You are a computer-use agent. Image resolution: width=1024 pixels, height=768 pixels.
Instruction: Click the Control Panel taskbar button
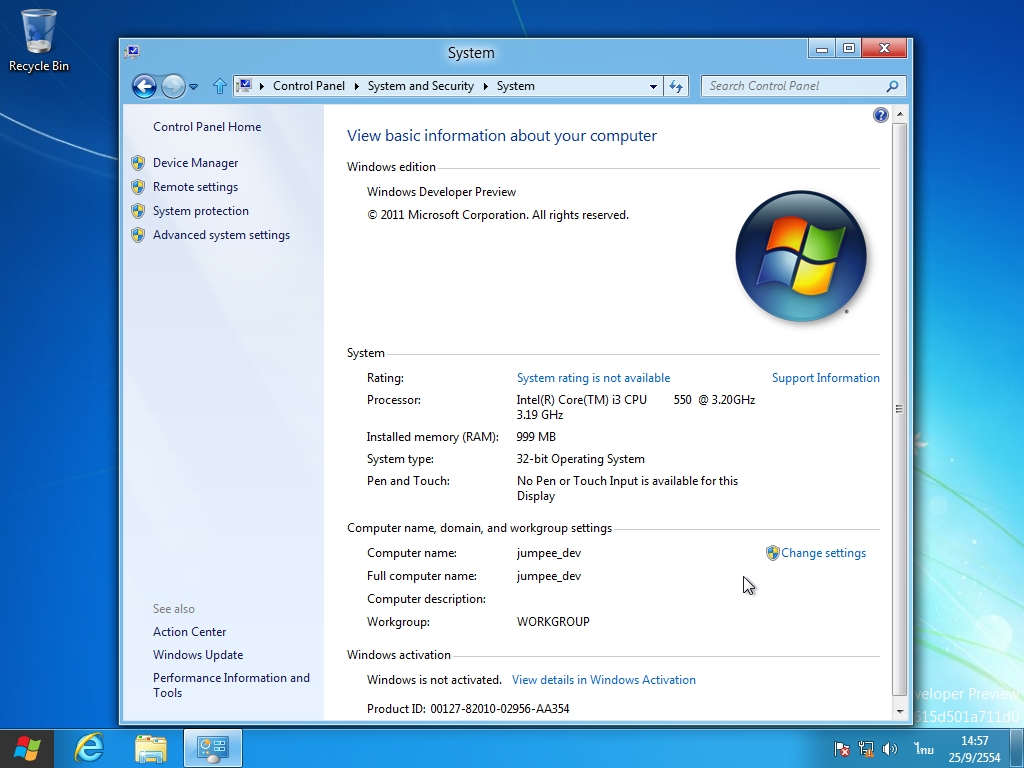coord(213,748)
